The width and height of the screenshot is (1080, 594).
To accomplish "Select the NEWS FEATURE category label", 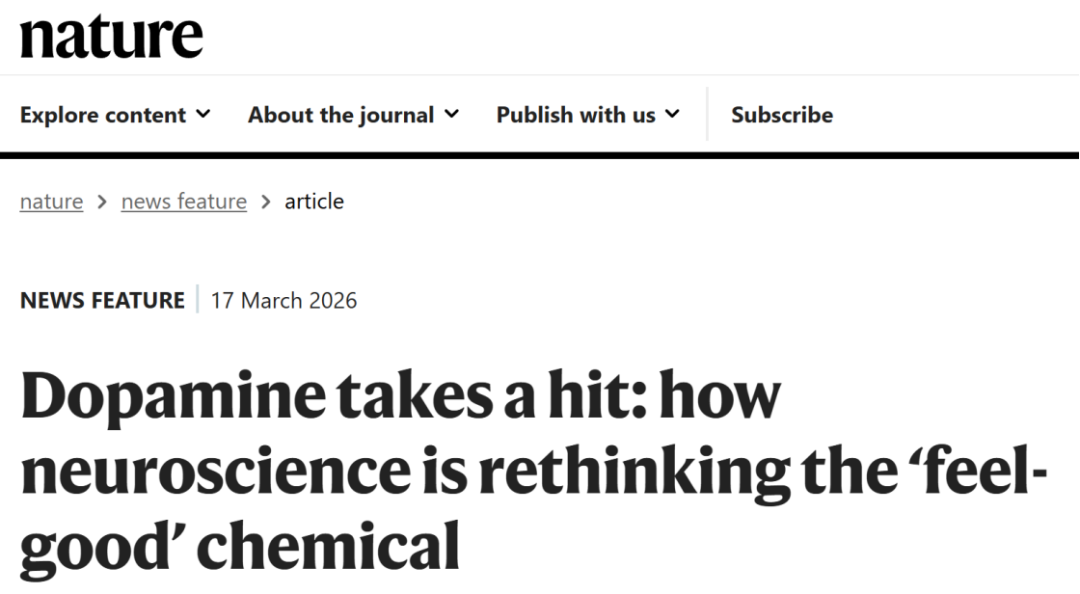I will tap(102, 300).
